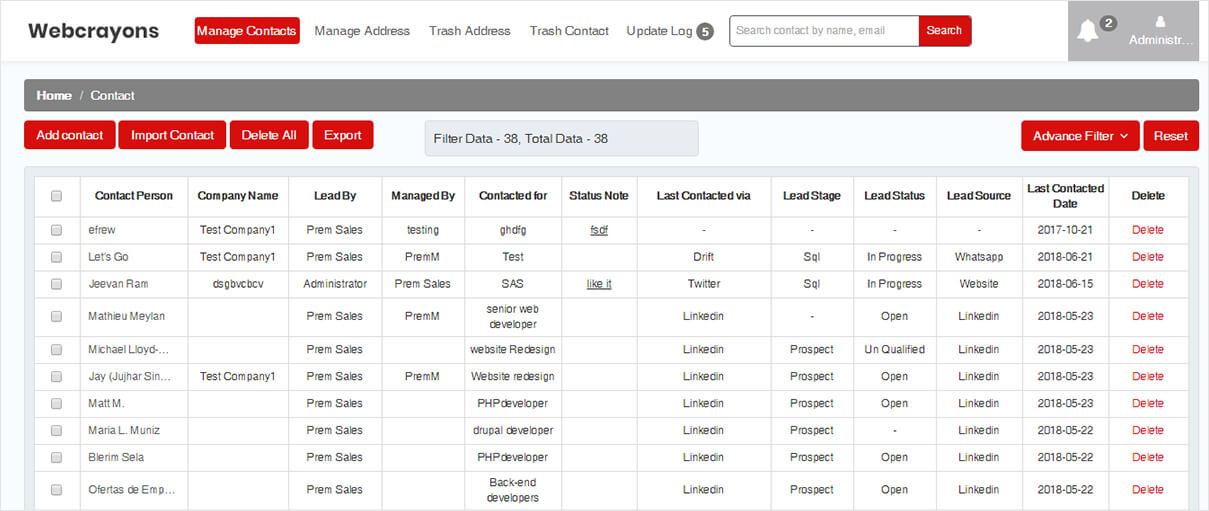Click the Webcrayons logo
Viewport: 1209px width, 511px height.
tap(93, 31)
